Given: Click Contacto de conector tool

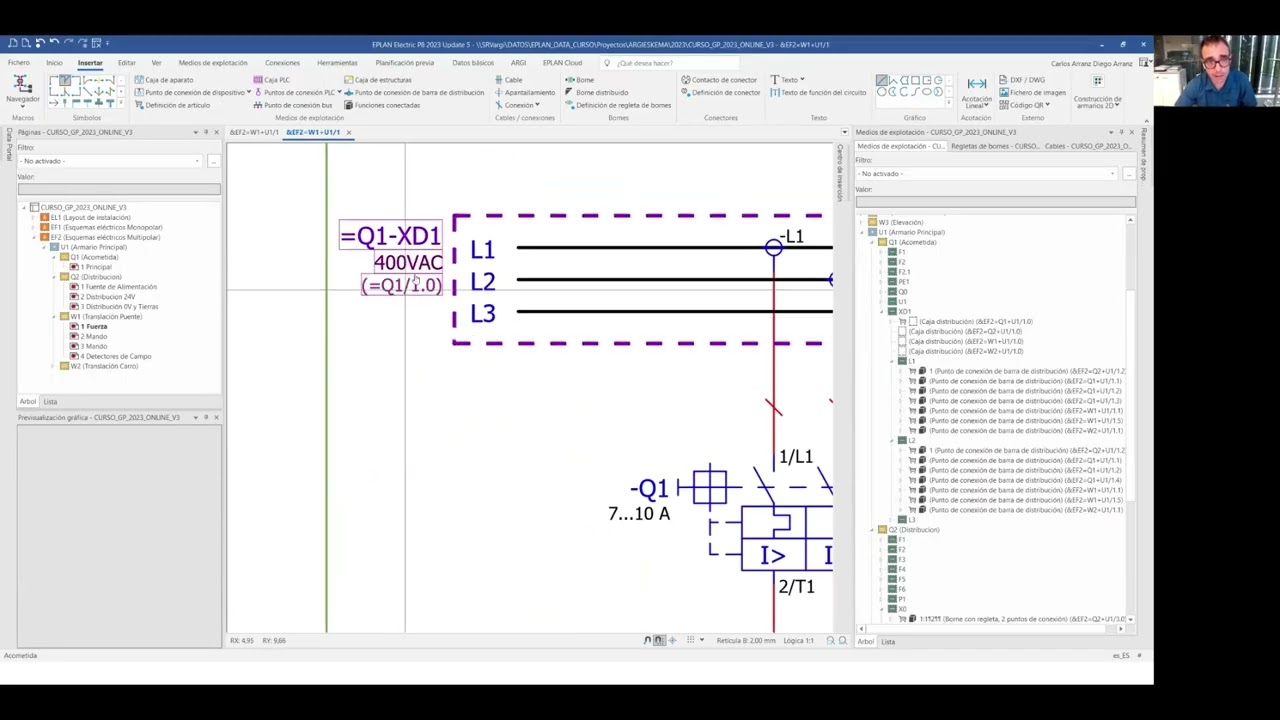Looking at the screenshot, I should pos(719,80).
